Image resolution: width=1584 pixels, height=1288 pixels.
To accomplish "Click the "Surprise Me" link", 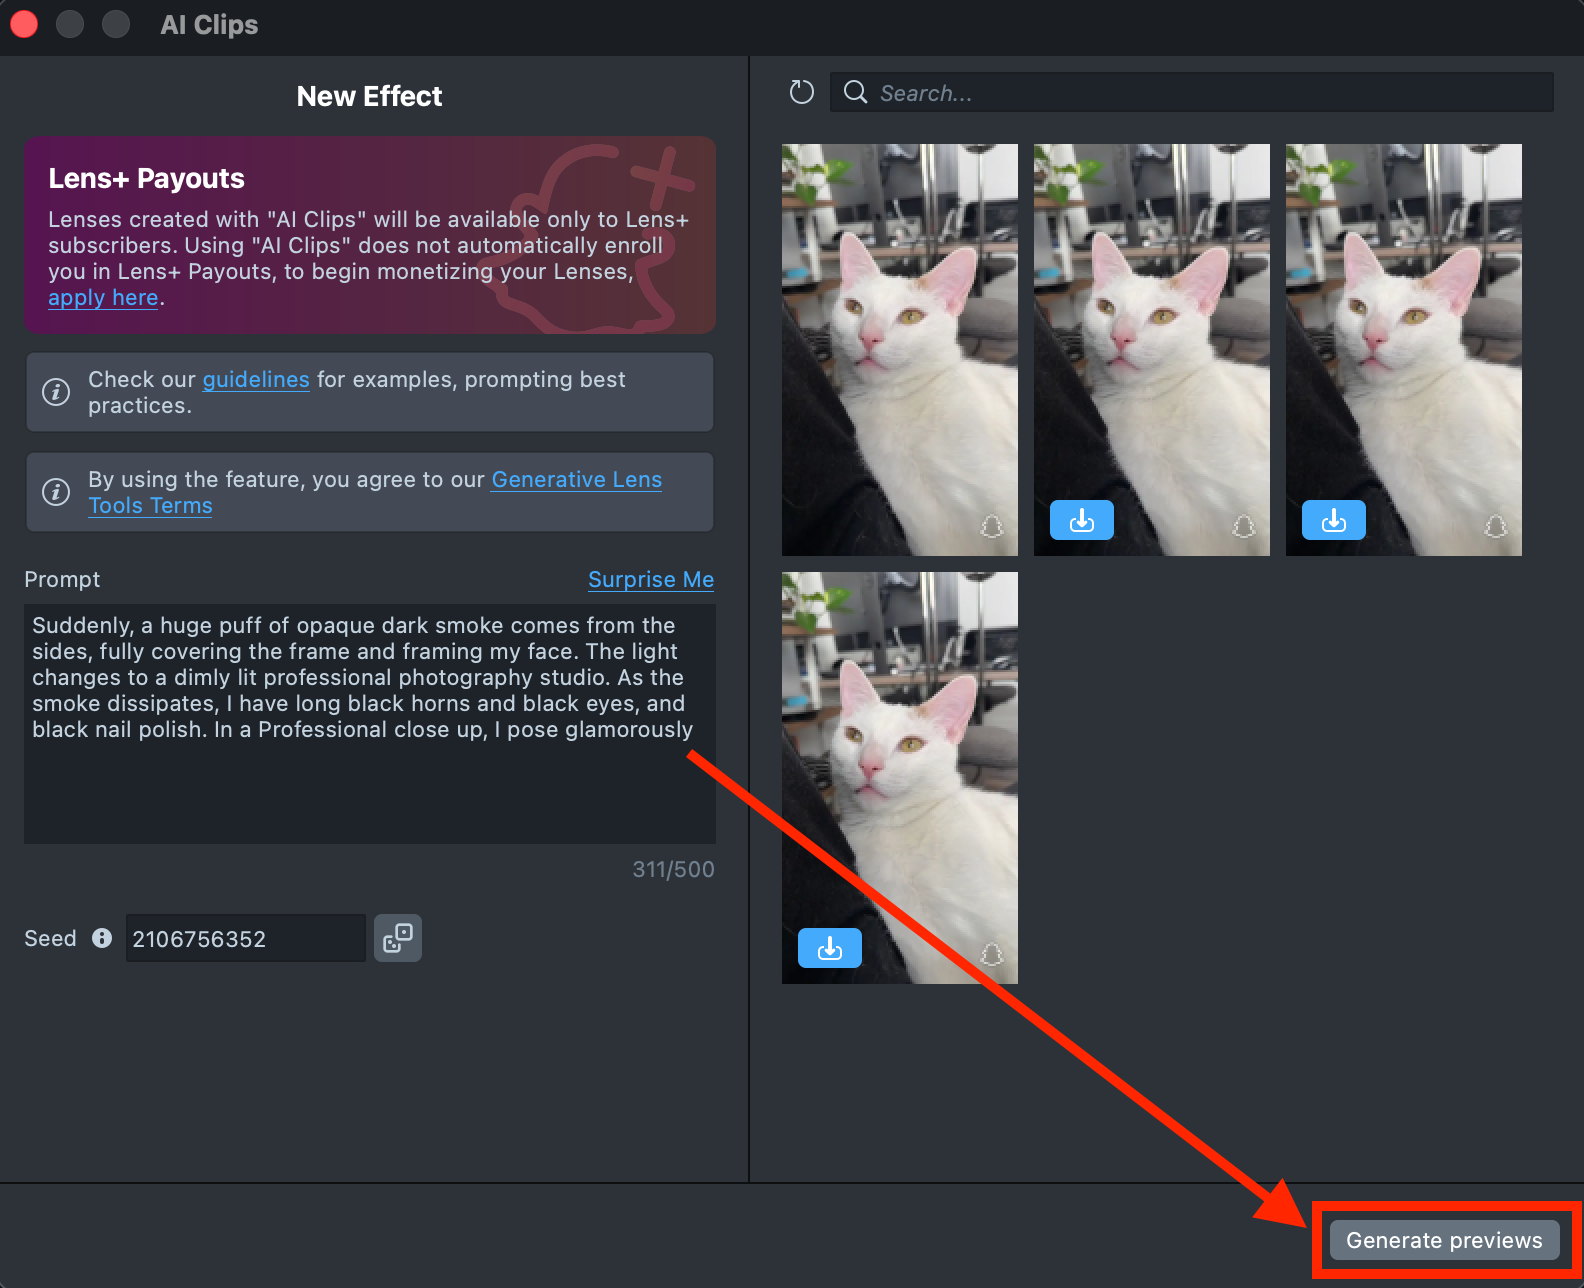I will coord(651,580).
